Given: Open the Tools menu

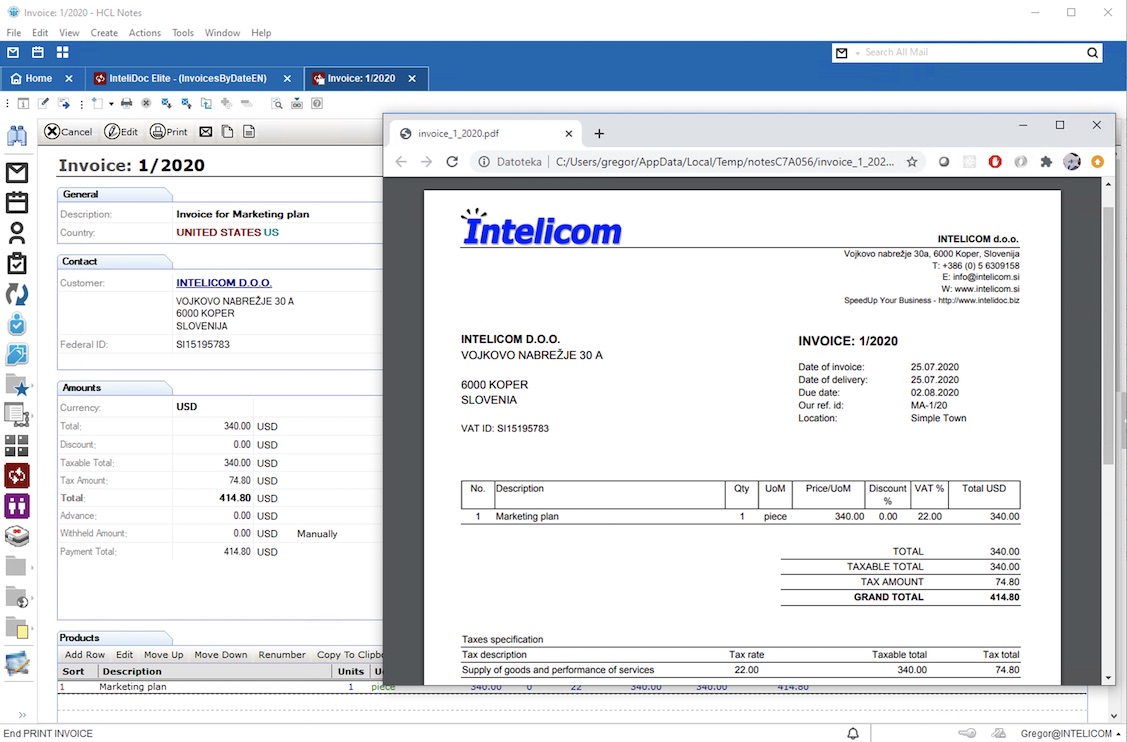Looking at the screenshot, I should [x=183, y=32].
